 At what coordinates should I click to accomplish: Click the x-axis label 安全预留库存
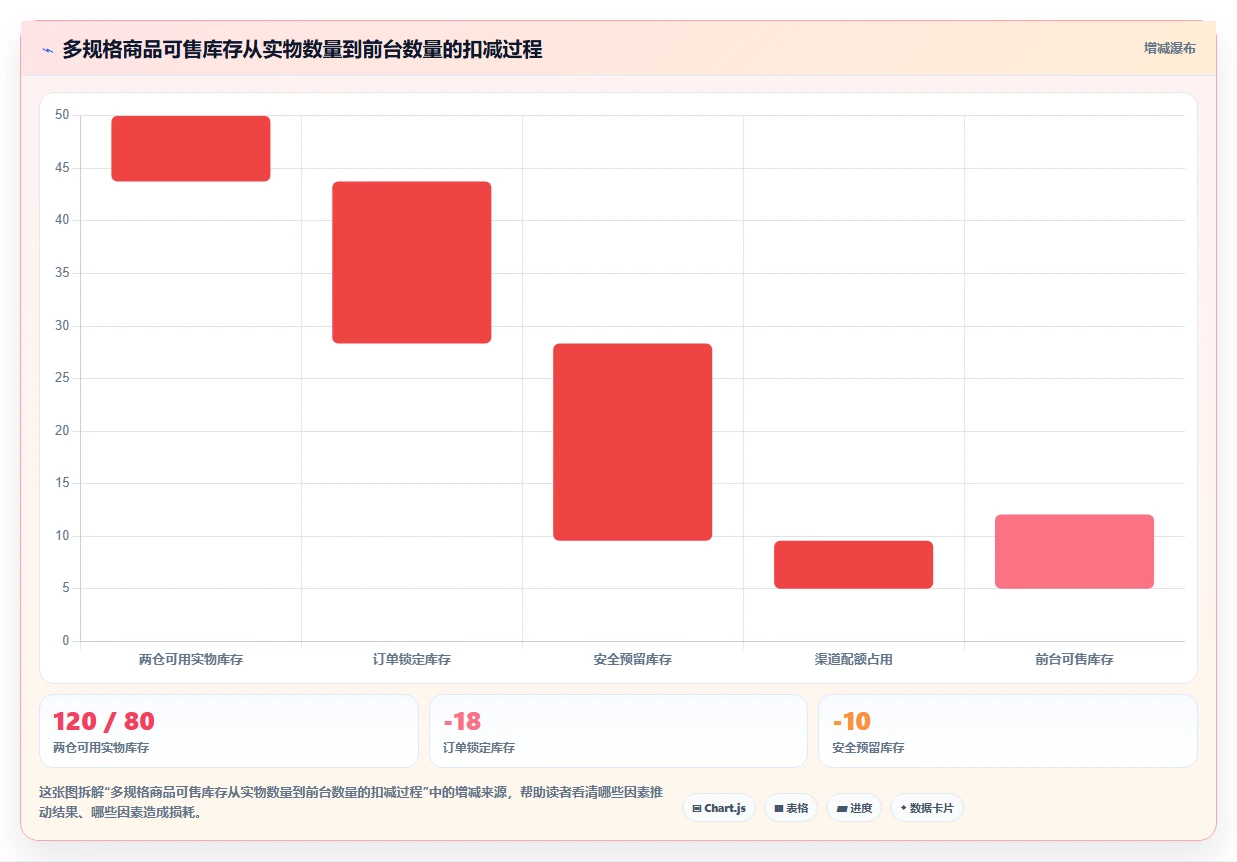tap(633, 660)
